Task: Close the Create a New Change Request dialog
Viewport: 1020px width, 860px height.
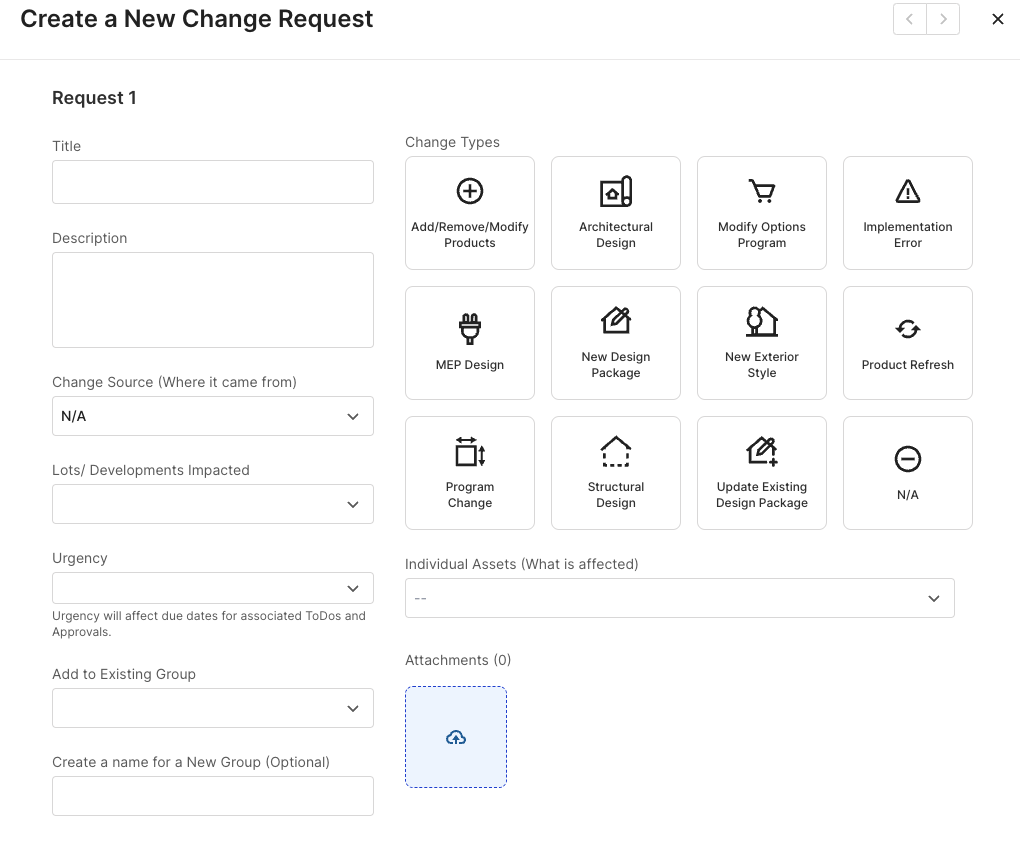Action: (997, 20)
